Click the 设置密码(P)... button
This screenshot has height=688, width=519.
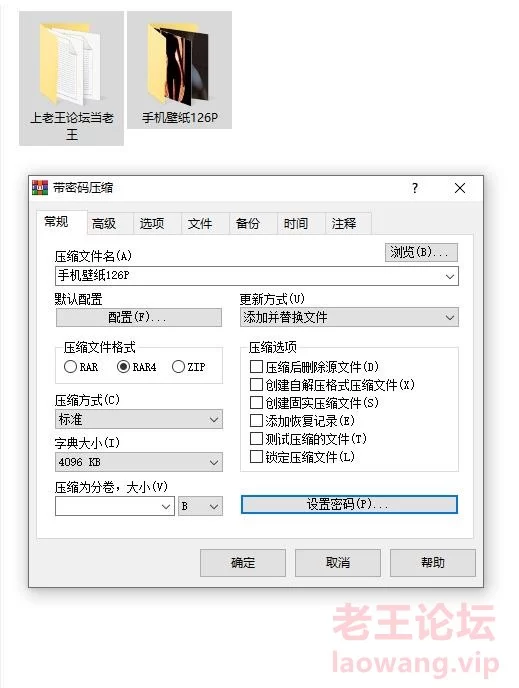349,504
